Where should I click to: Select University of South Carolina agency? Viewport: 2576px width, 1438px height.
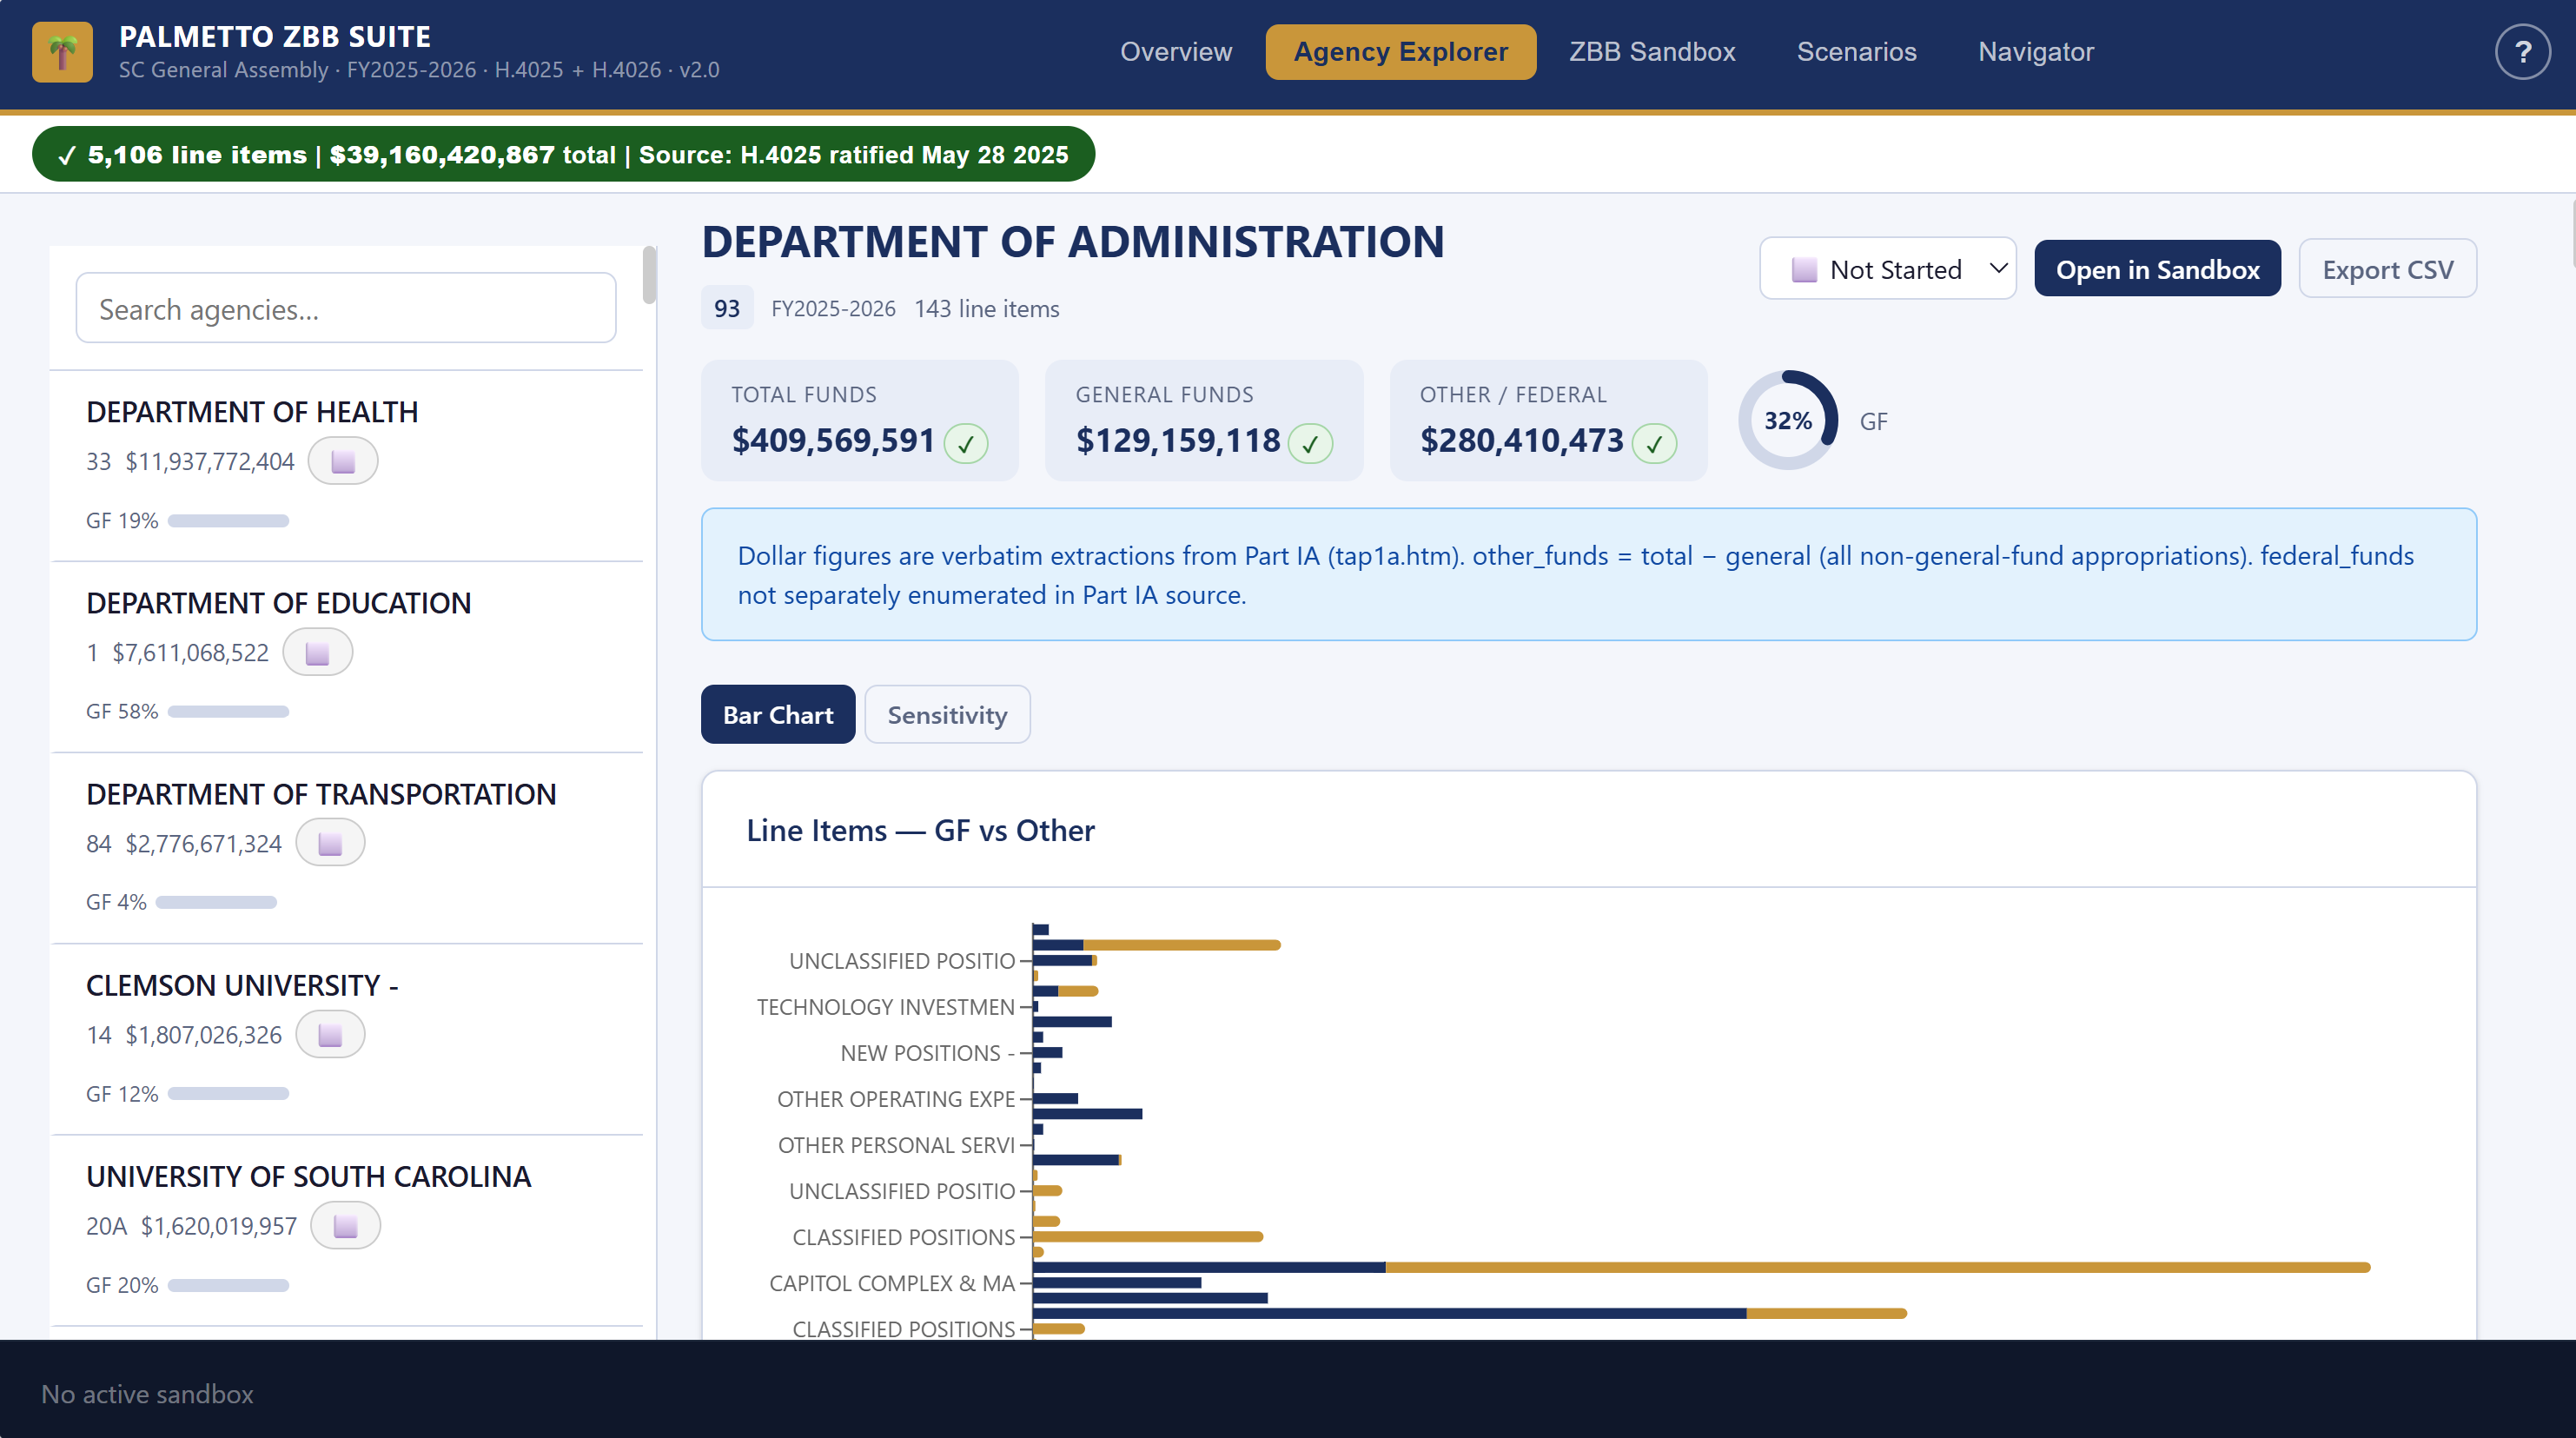[x=347, y=1230]
